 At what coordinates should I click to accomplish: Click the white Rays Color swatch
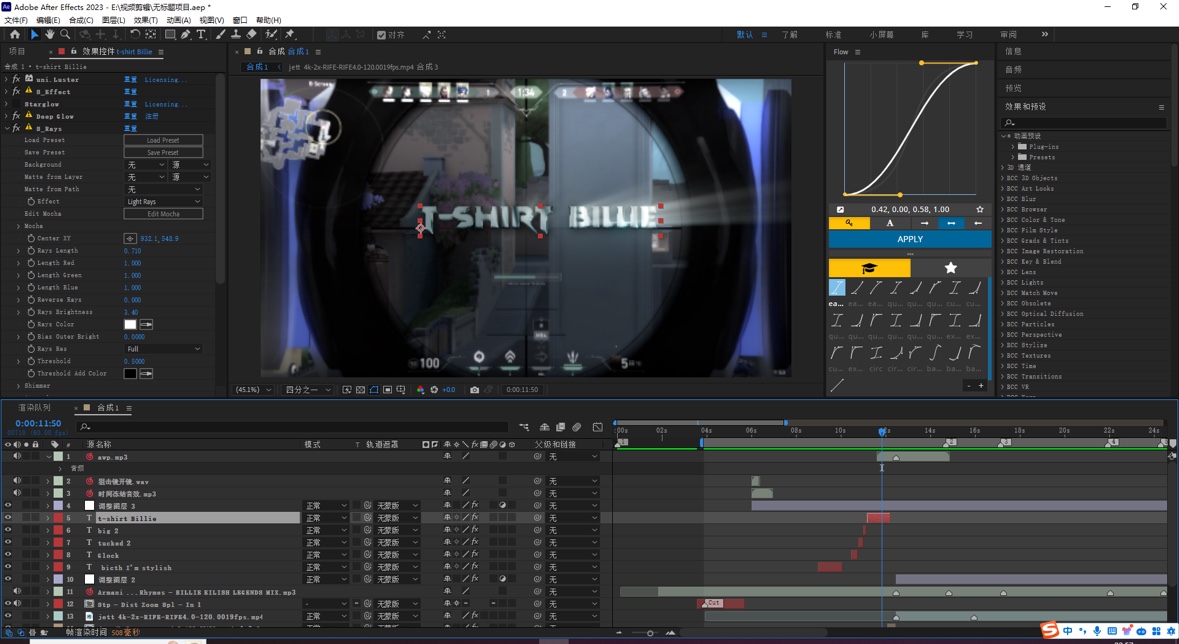tap(130, 325)
